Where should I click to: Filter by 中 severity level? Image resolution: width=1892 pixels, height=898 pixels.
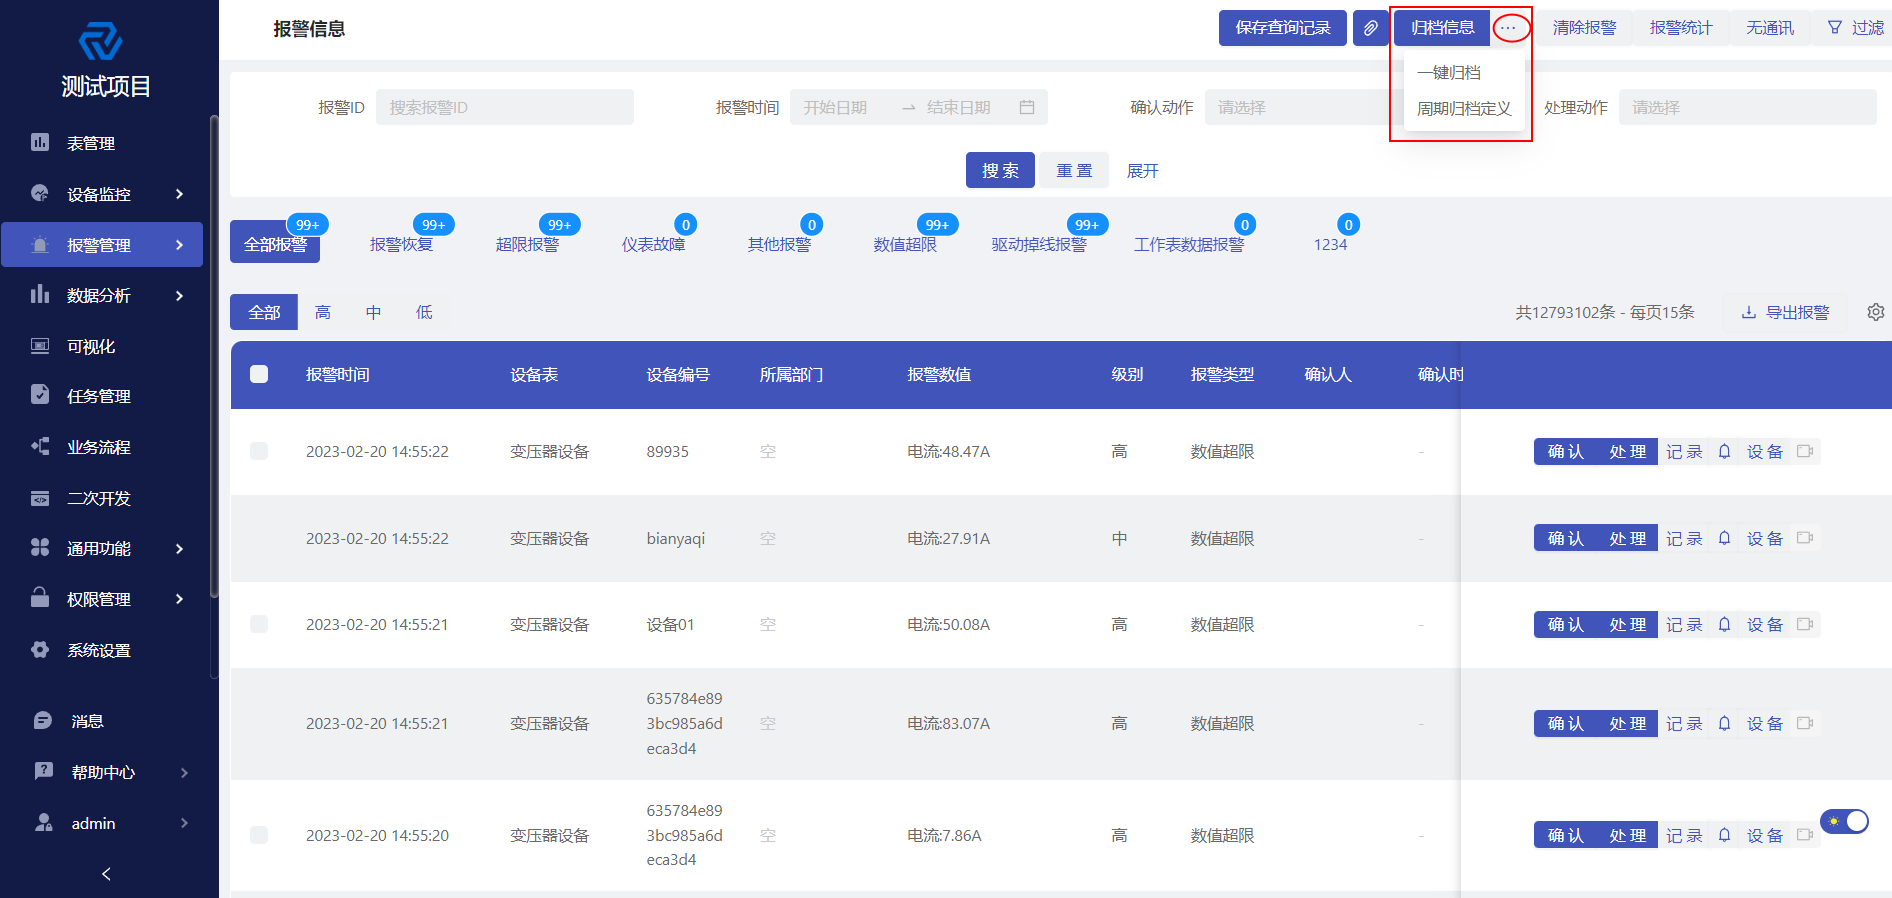373,312
